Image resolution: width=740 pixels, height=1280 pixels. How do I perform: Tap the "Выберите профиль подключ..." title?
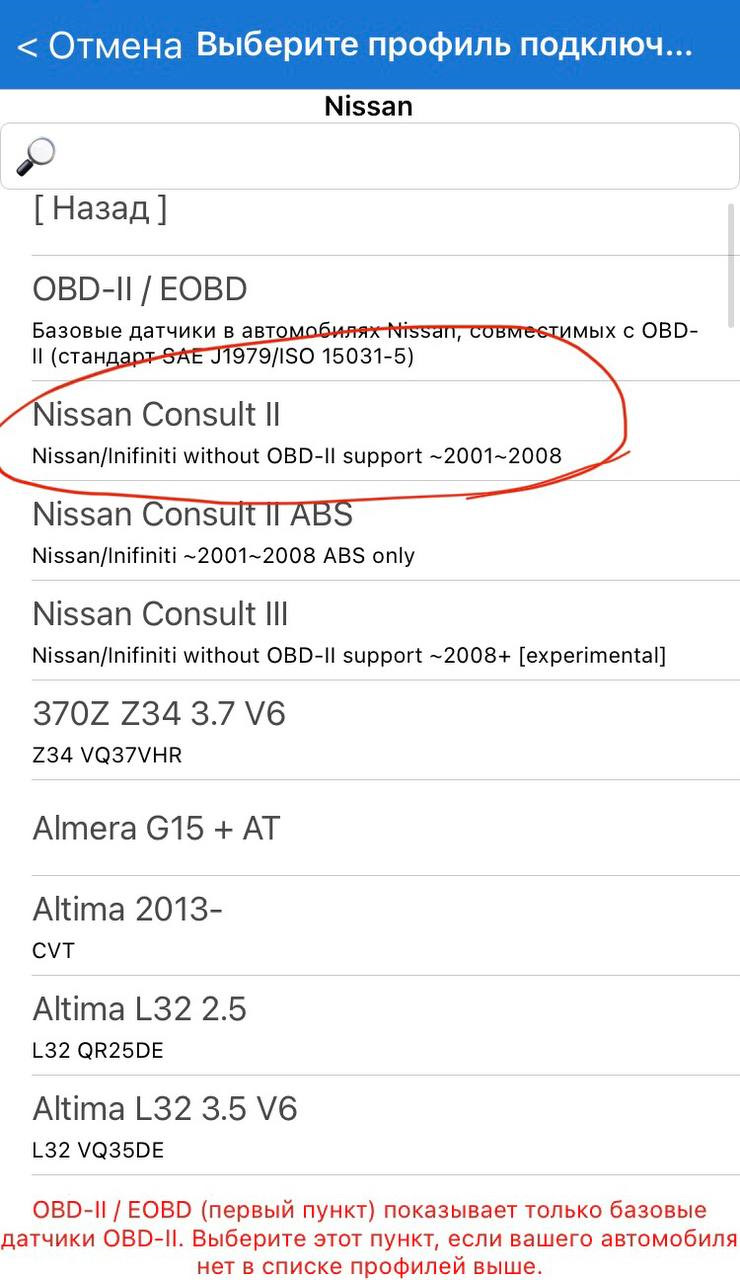point(444,45)
